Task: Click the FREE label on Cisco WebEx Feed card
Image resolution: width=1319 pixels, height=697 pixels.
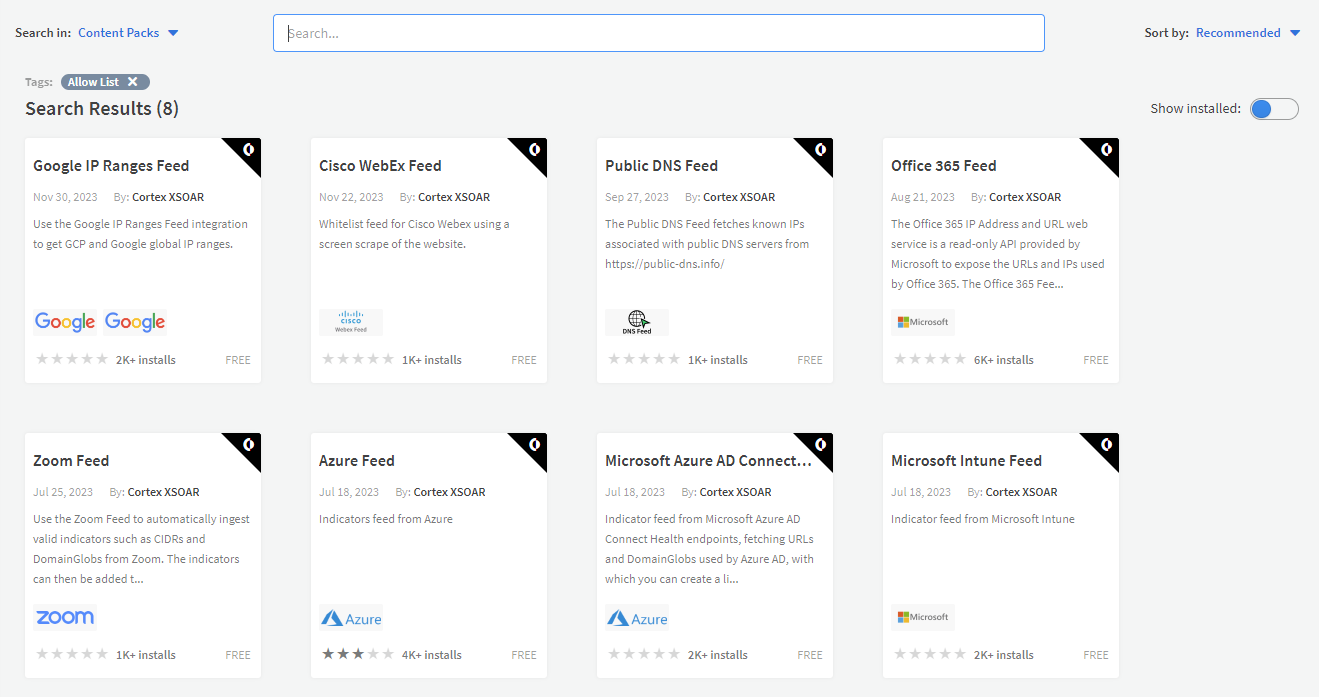Action: pyautogui.click(x=524, y=360)
